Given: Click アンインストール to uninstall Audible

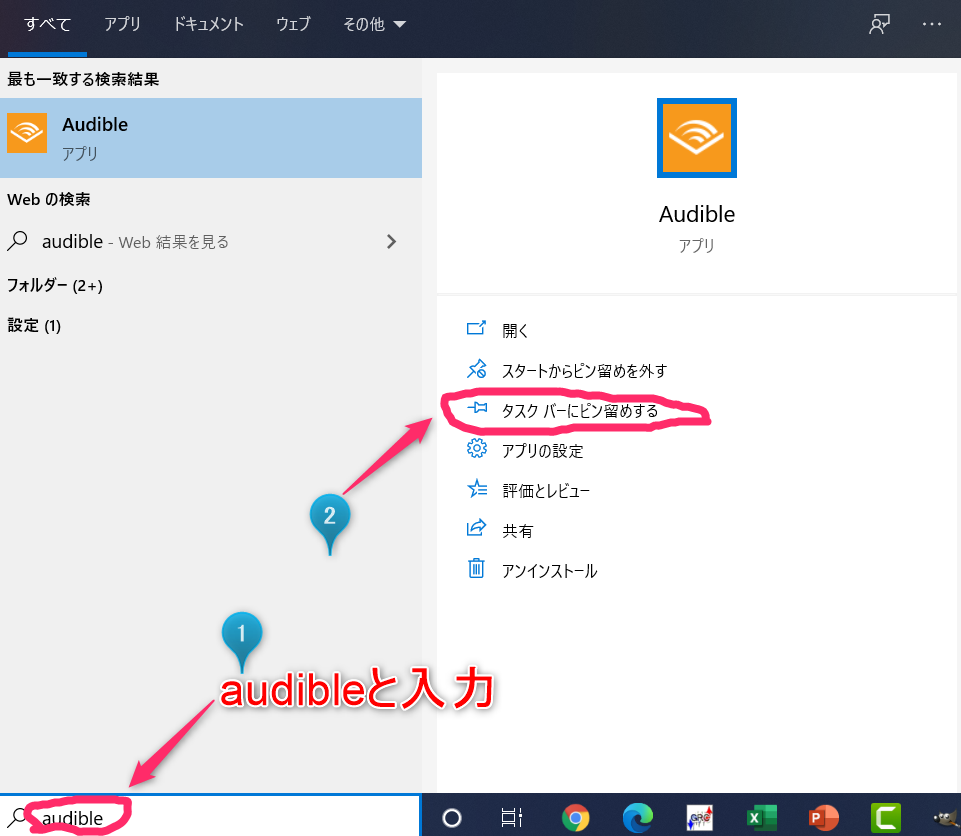Looking at the screenshot, I should (532, 570).
